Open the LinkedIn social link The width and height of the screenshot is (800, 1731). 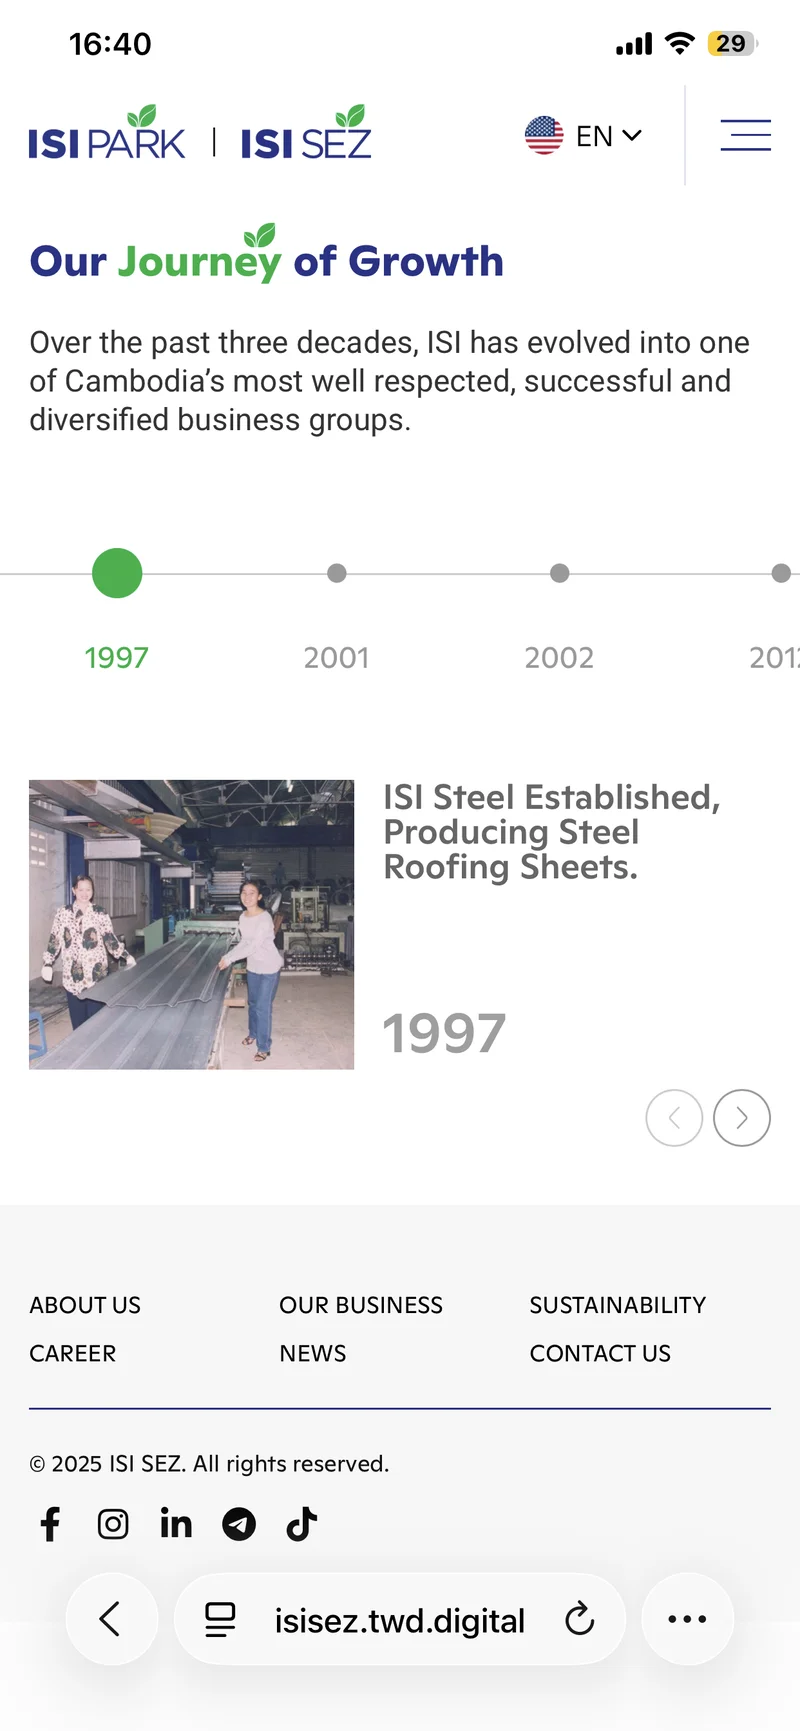(176, 1523)
